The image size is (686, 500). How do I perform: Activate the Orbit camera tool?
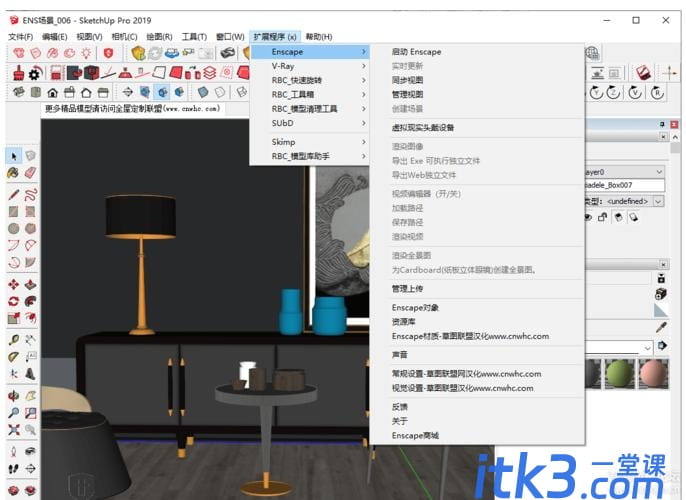14,396
